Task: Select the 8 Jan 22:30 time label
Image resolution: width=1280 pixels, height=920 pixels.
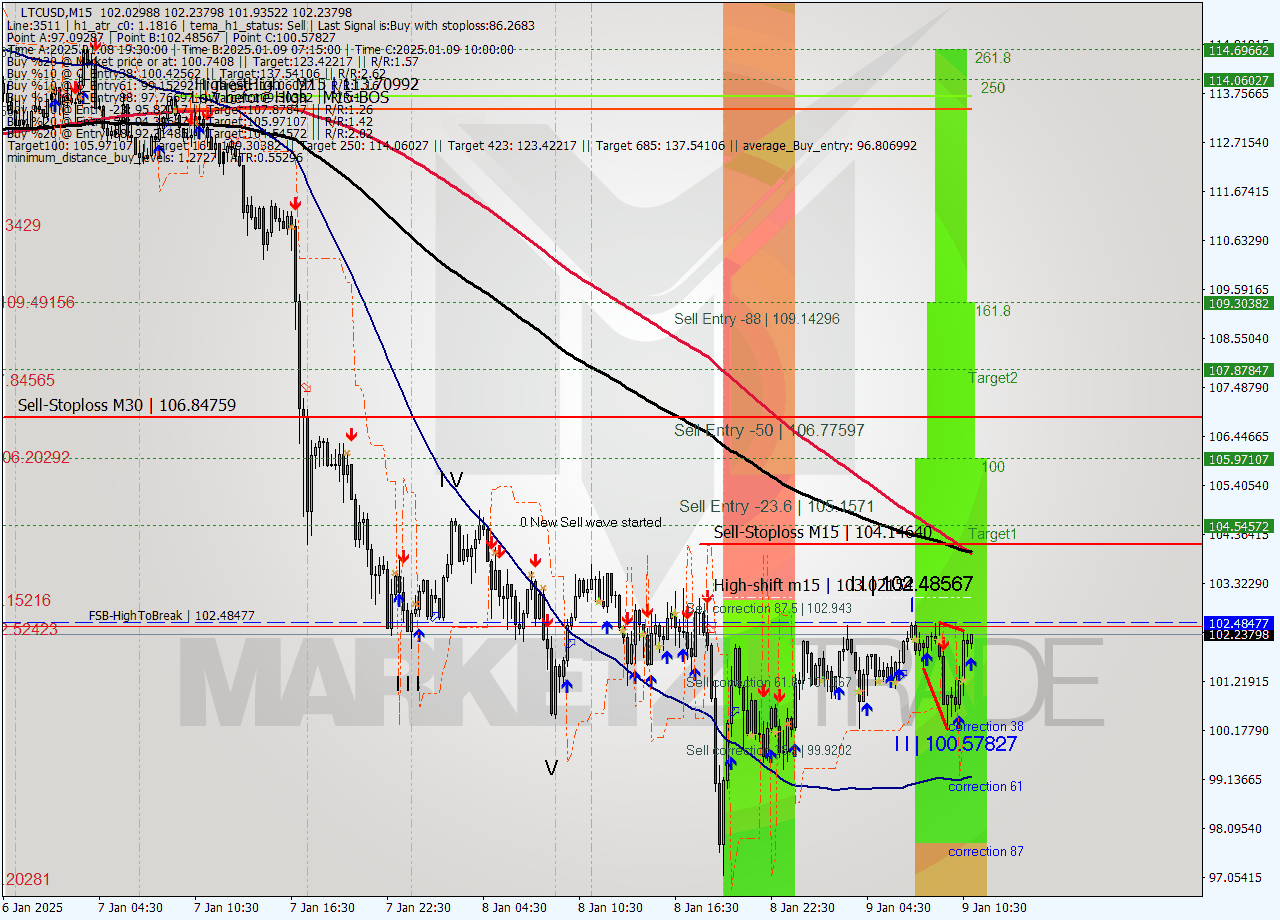Action: click(x=803, y=908)
